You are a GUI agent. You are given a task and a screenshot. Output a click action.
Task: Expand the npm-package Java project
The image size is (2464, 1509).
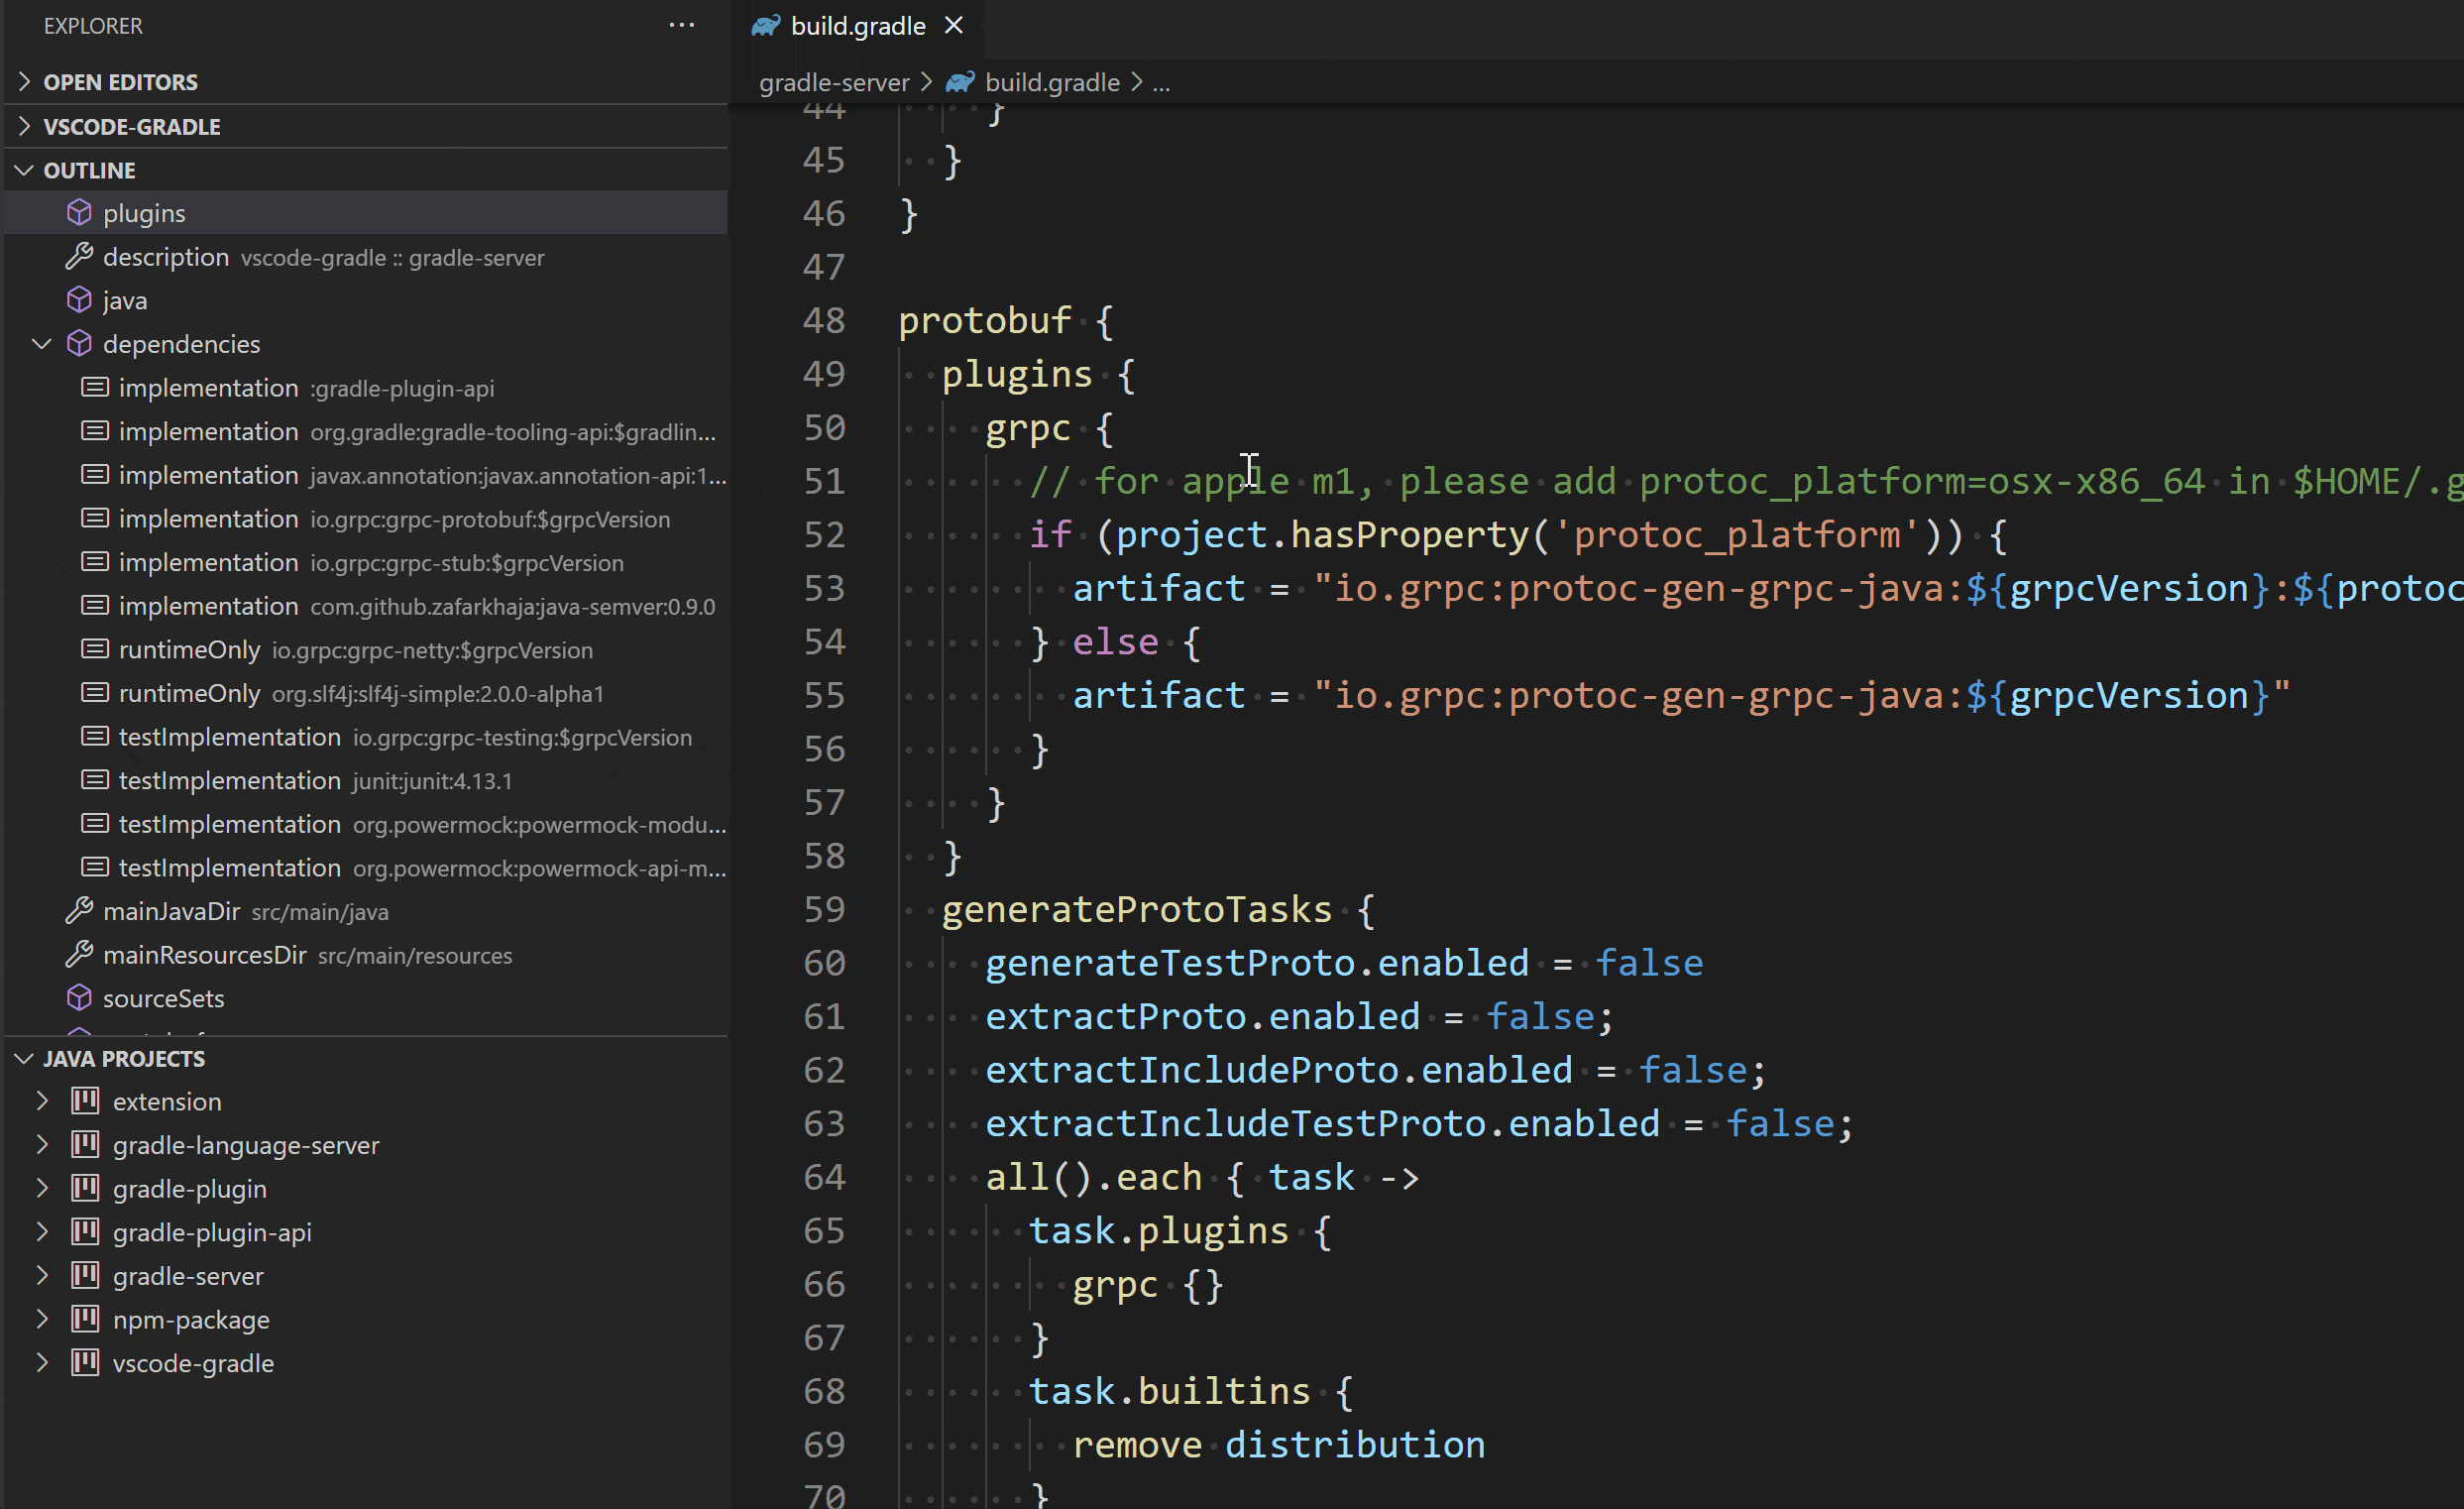click(x=42, y=1319)
